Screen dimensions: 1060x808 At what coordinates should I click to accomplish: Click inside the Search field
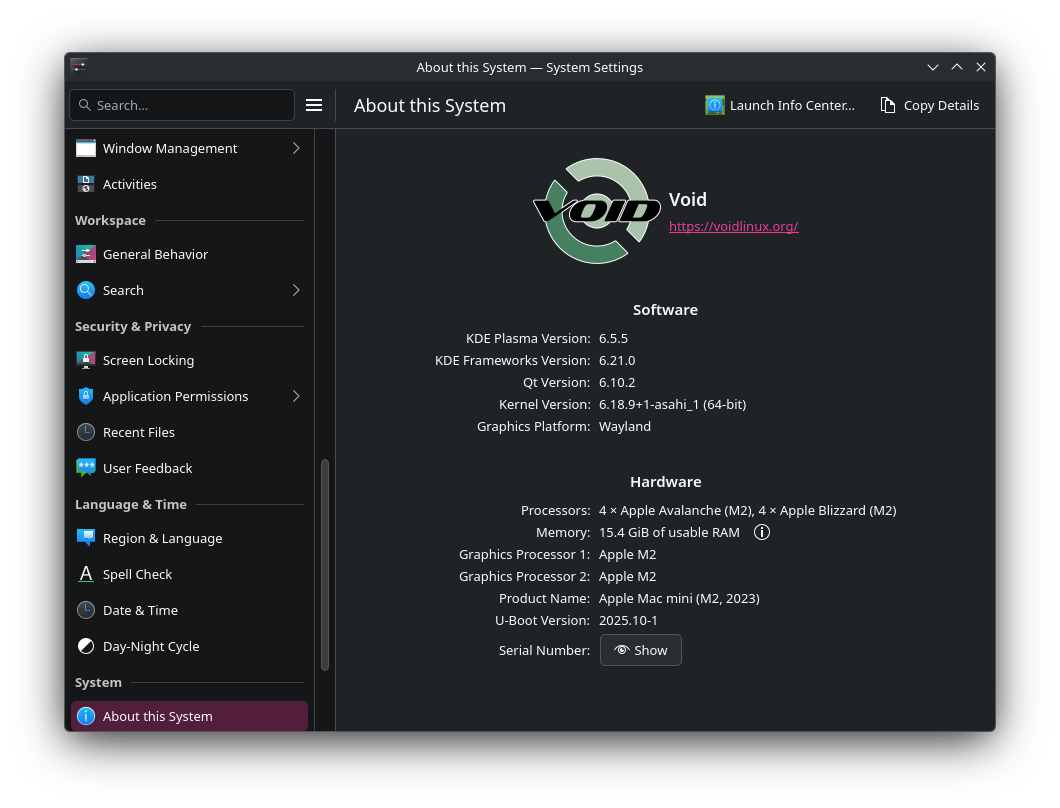coord(181,104)
